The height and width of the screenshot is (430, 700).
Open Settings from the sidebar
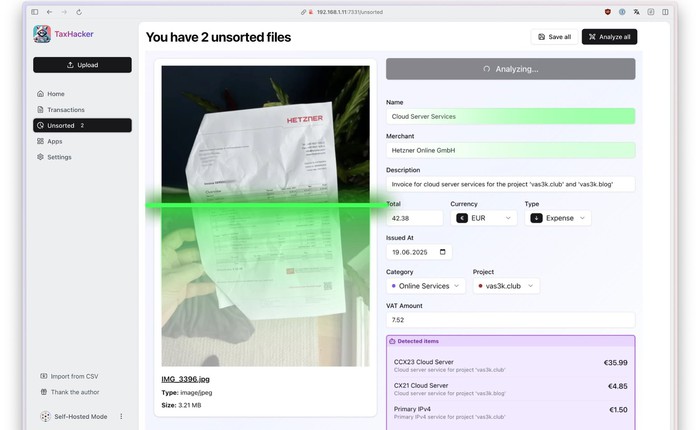tap(59, 157)
